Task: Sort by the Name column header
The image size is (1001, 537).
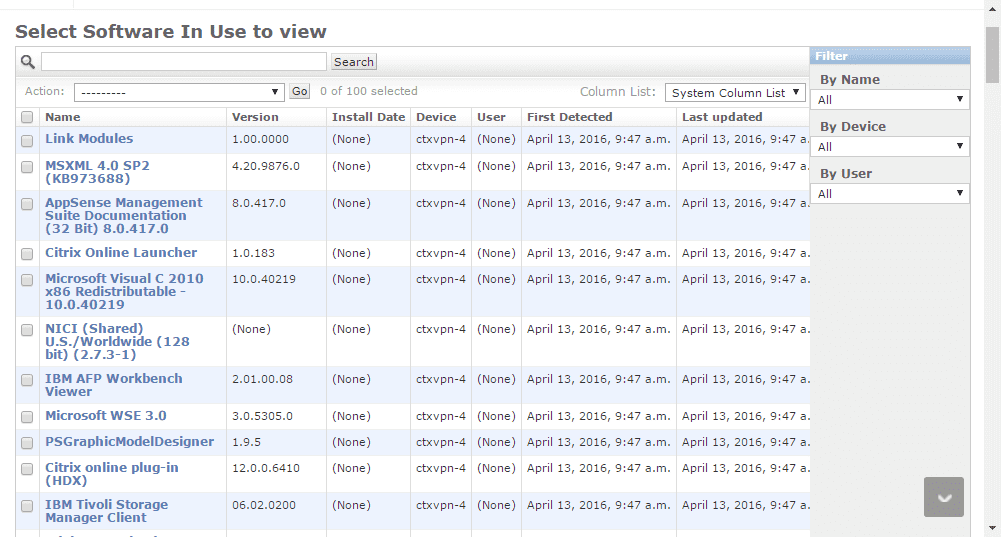Action: click(x=63, y=117)
